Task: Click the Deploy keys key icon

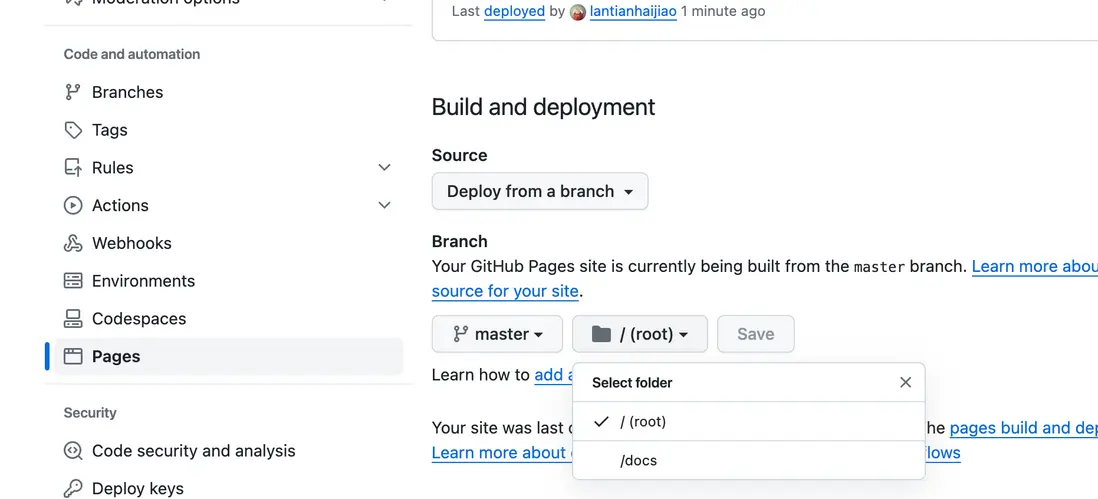Action: pos(73,489)
